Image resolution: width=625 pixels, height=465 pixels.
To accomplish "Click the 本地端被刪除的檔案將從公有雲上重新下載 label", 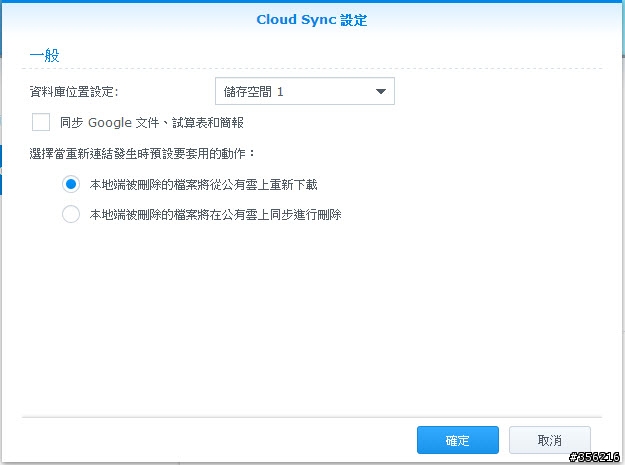I will coord(203,185).
